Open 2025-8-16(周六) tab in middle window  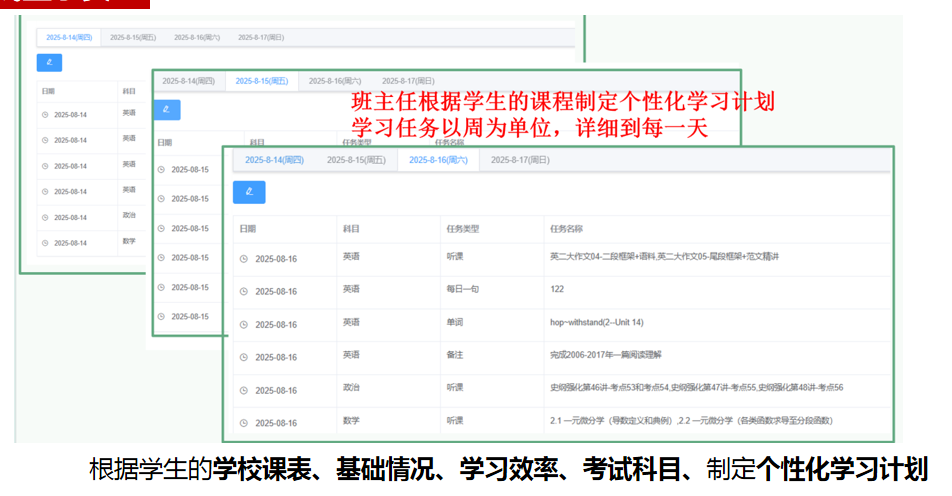[335, 81]
